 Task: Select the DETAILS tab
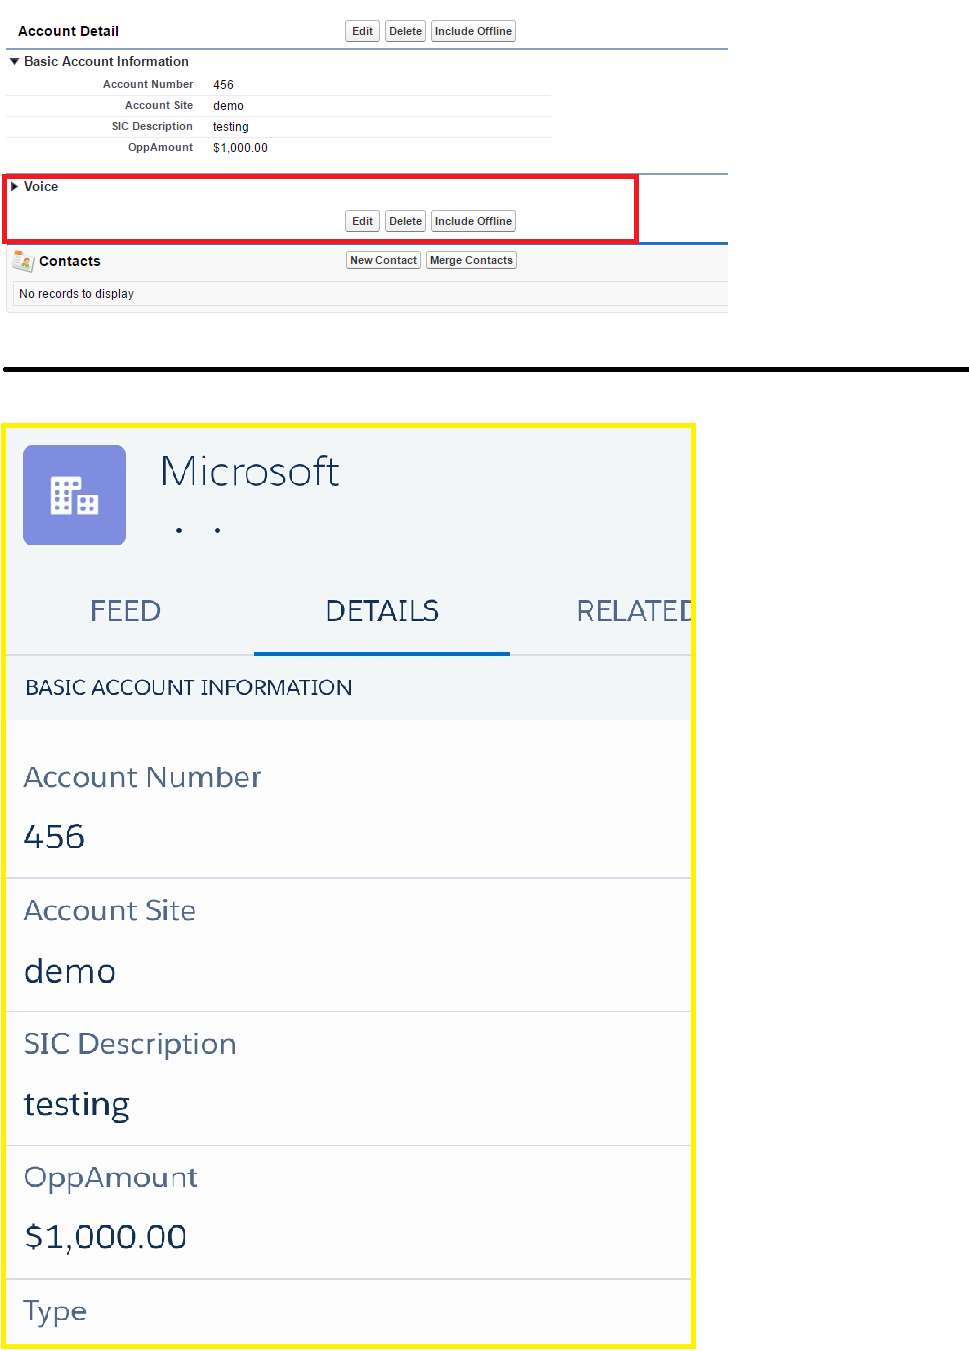click(382, 611)
